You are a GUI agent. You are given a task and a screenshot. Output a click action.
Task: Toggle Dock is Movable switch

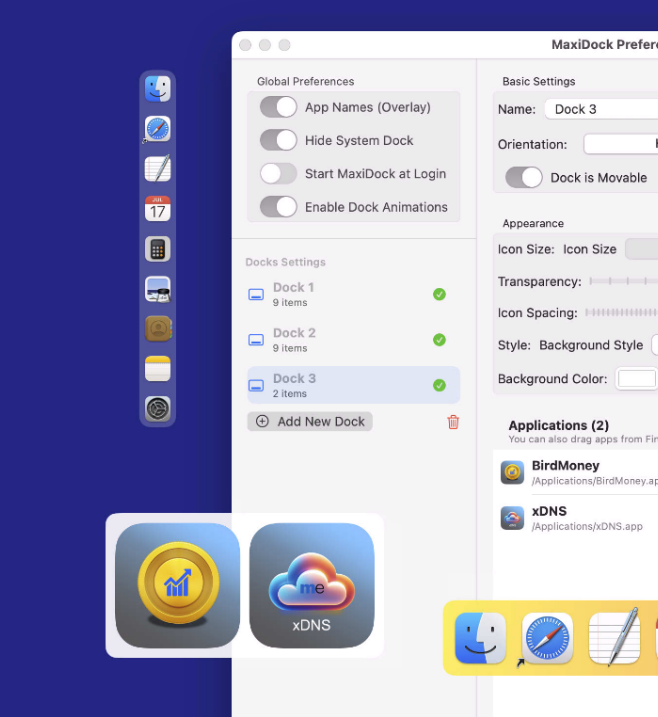coord(524,177)
